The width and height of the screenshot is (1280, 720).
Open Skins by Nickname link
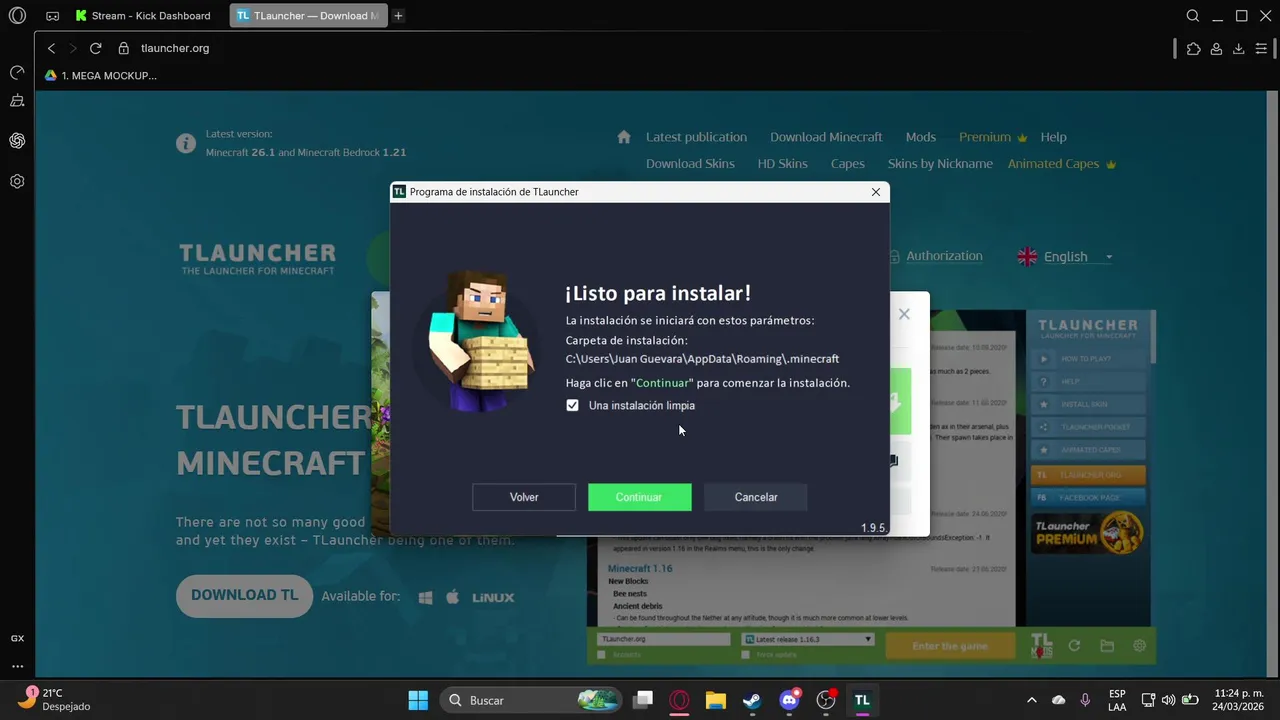(x=940, y=164)
